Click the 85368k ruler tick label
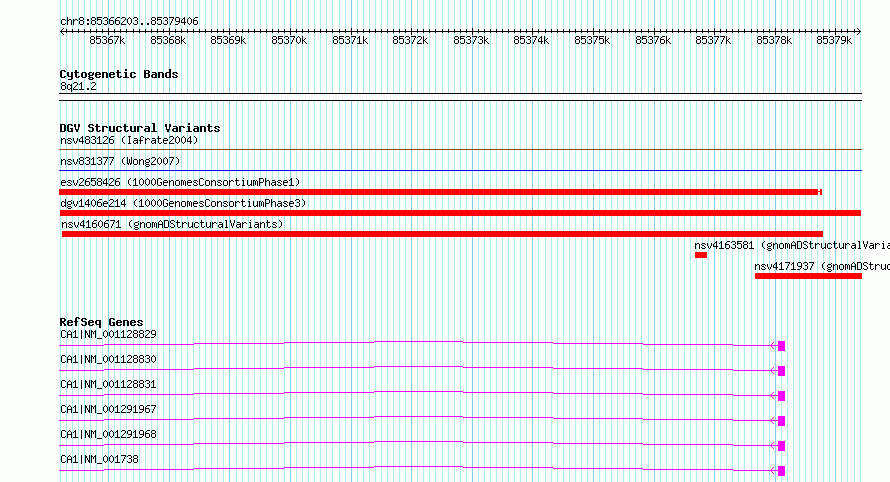Screen dimensions: 890x482 point(168,40)
